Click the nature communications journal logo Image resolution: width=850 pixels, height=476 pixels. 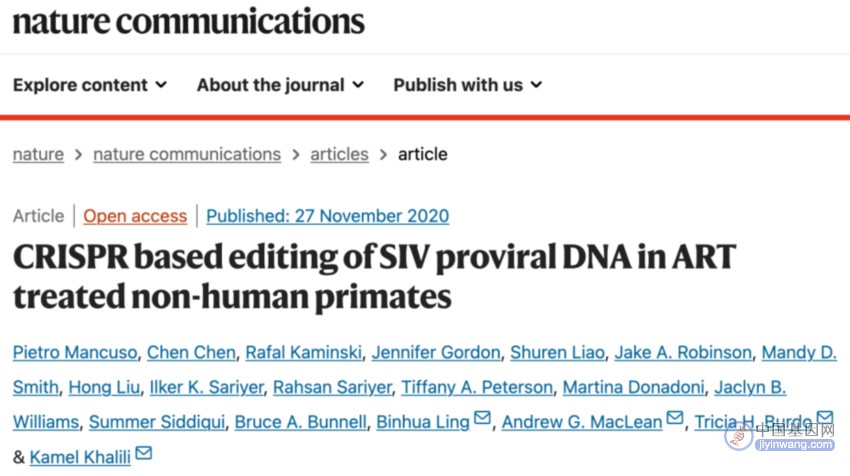pos(189,22)
